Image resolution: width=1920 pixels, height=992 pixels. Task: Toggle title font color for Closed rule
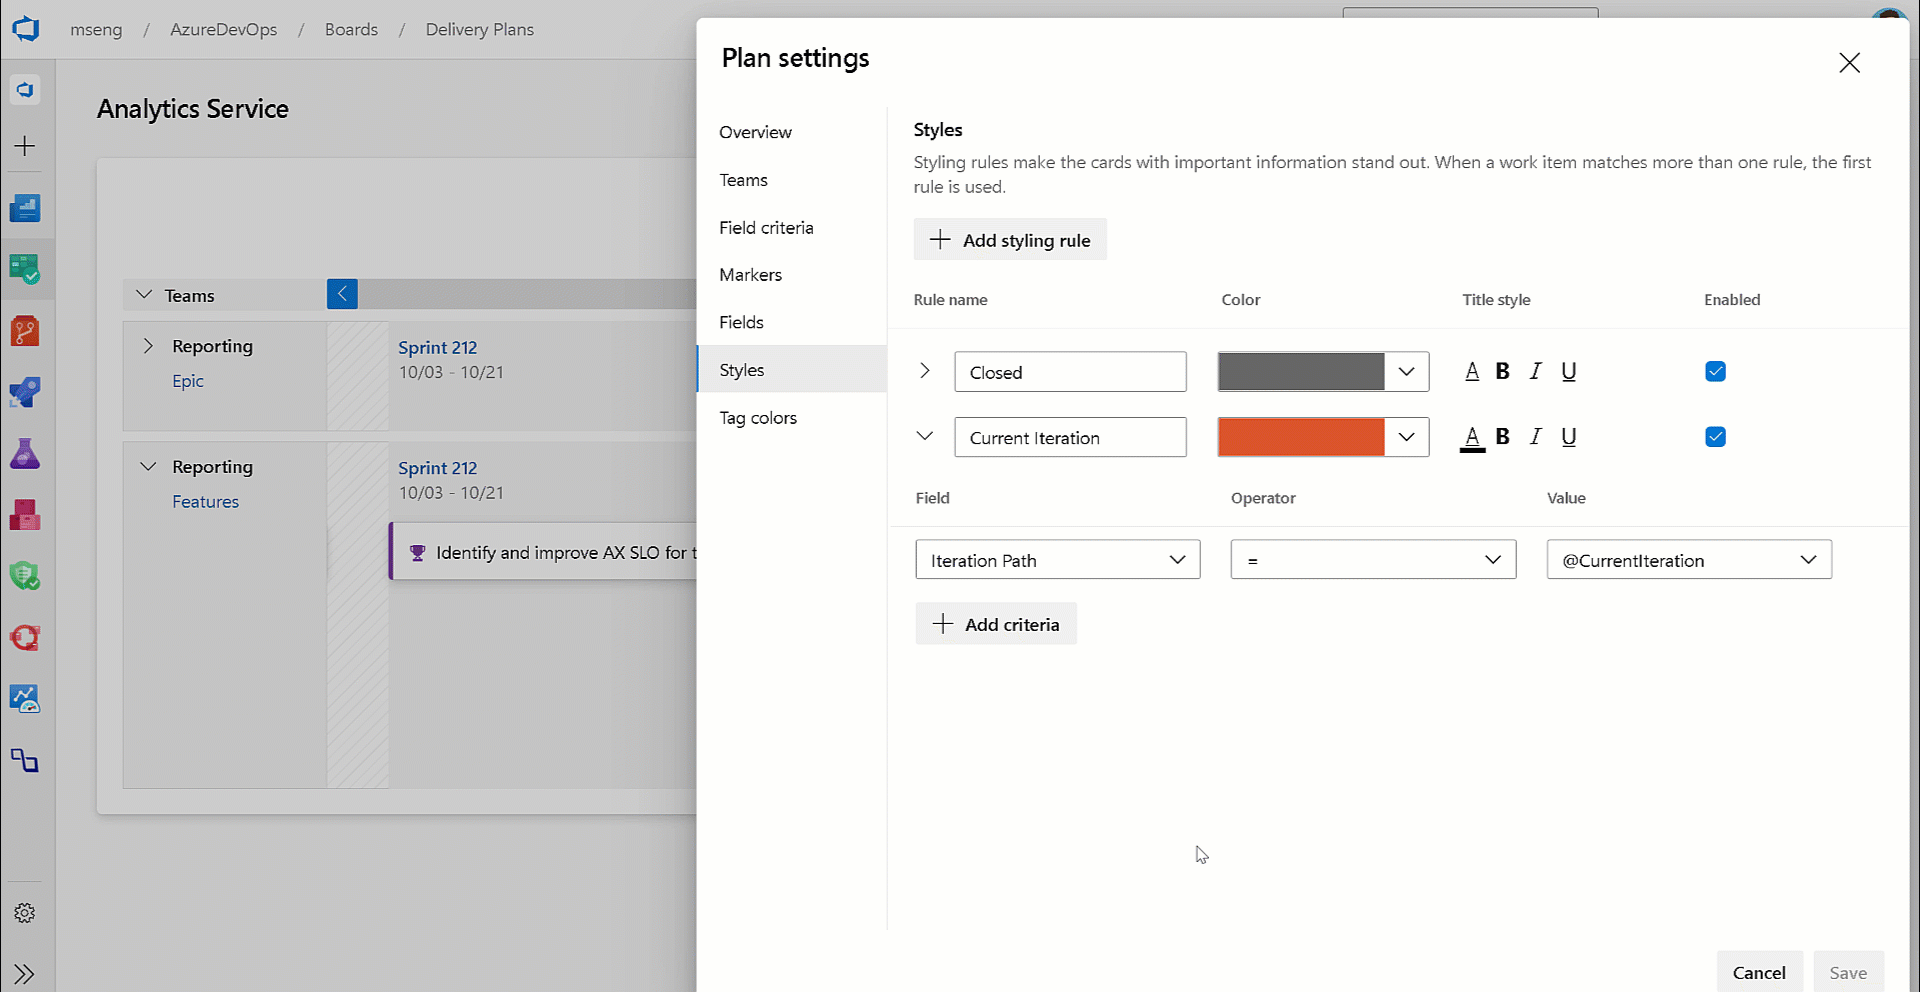coord(1472,372)
